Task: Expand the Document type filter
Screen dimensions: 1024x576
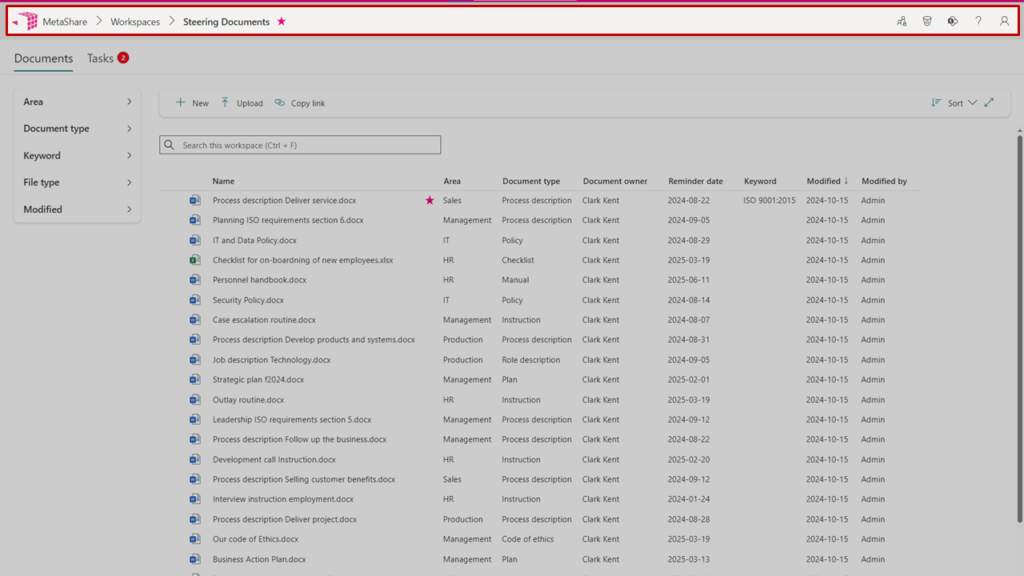Action: pos(78,129)
